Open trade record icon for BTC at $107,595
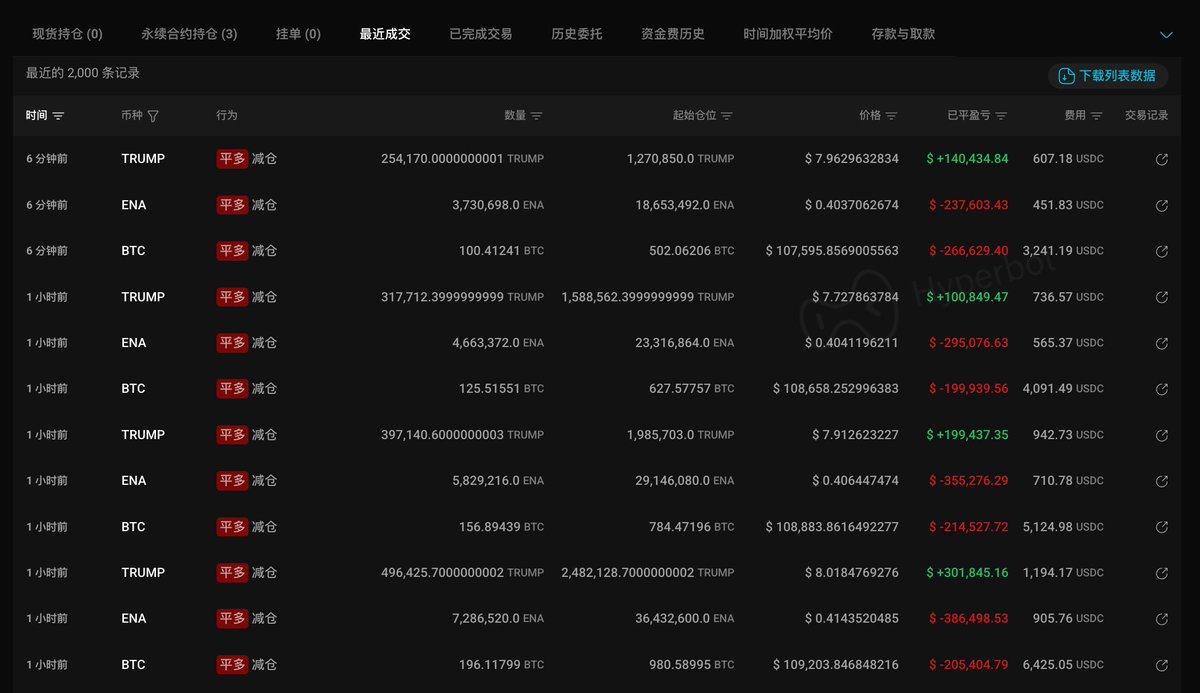 coord(1161,251)
